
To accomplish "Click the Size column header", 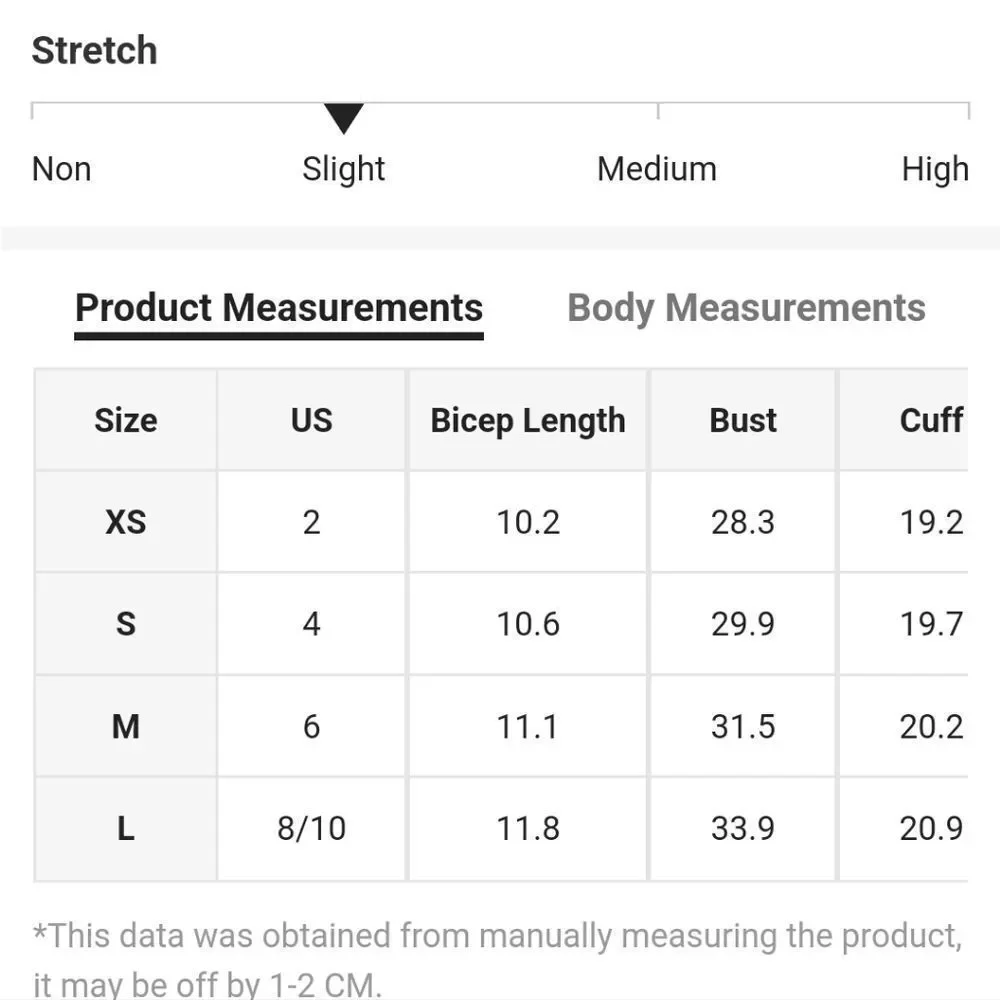I will (x=126, y=420).
